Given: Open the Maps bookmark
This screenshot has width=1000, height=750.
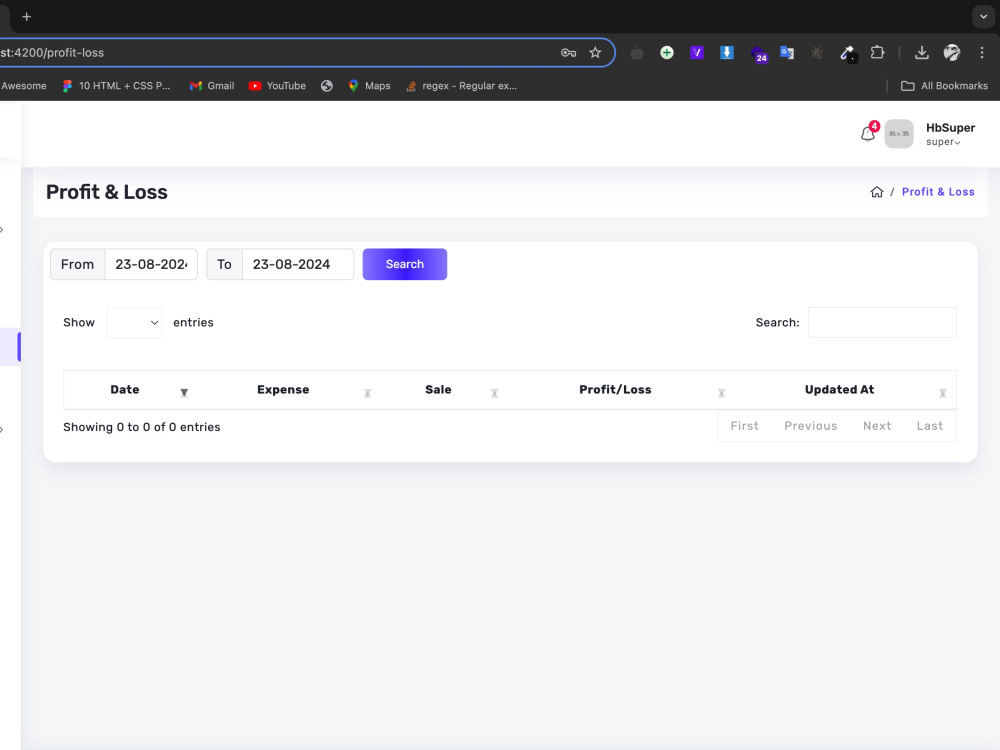Looking at the screenshot, I should coord(369,85).
